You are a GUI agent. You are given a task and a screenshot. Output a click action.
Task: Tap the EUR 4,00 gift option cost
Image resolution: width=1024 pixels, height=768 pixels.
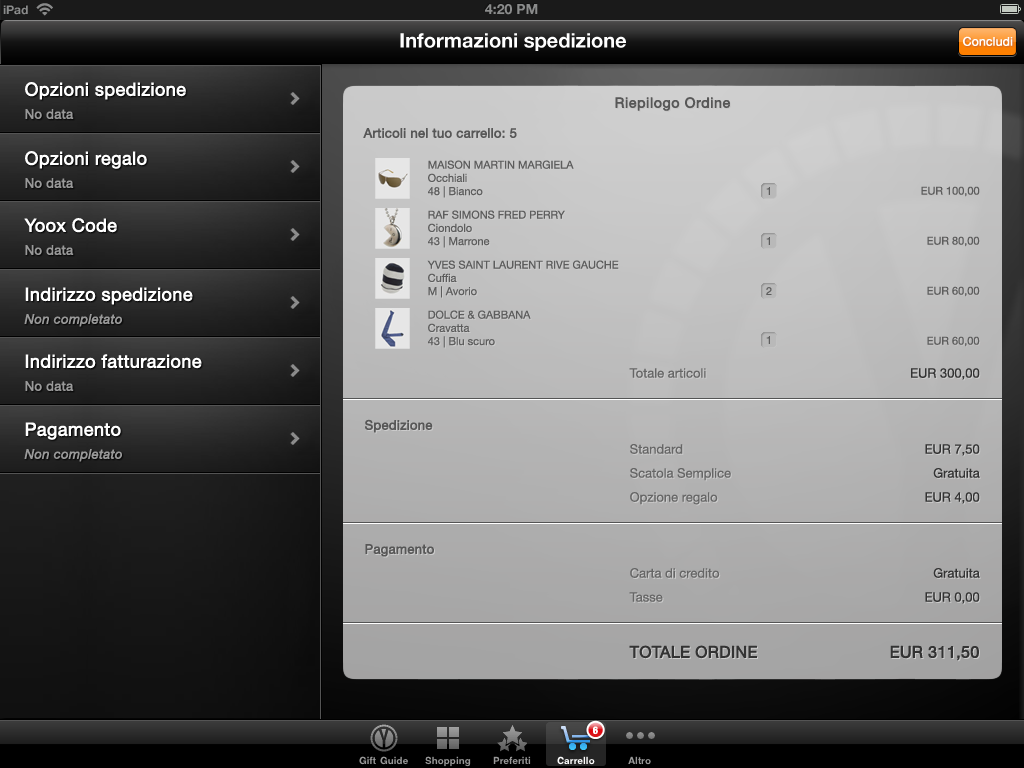click(x=952, y=498)
